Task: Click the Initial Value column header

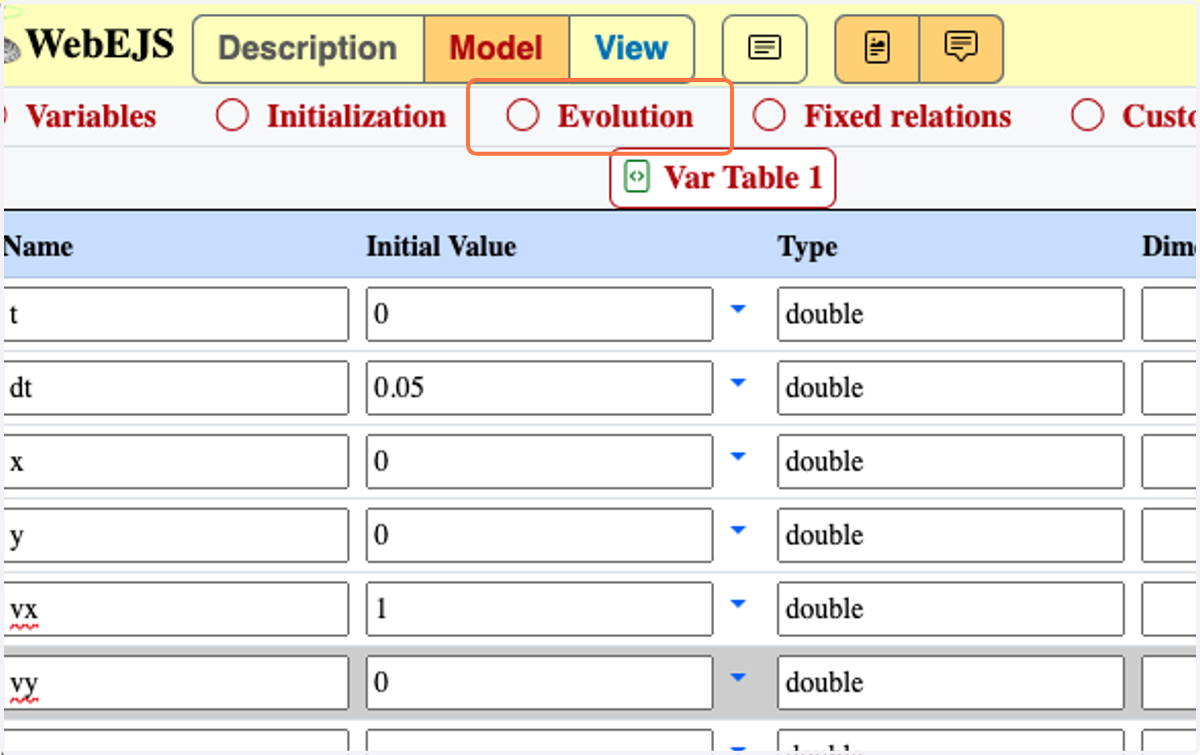Action: pos(441,246)
